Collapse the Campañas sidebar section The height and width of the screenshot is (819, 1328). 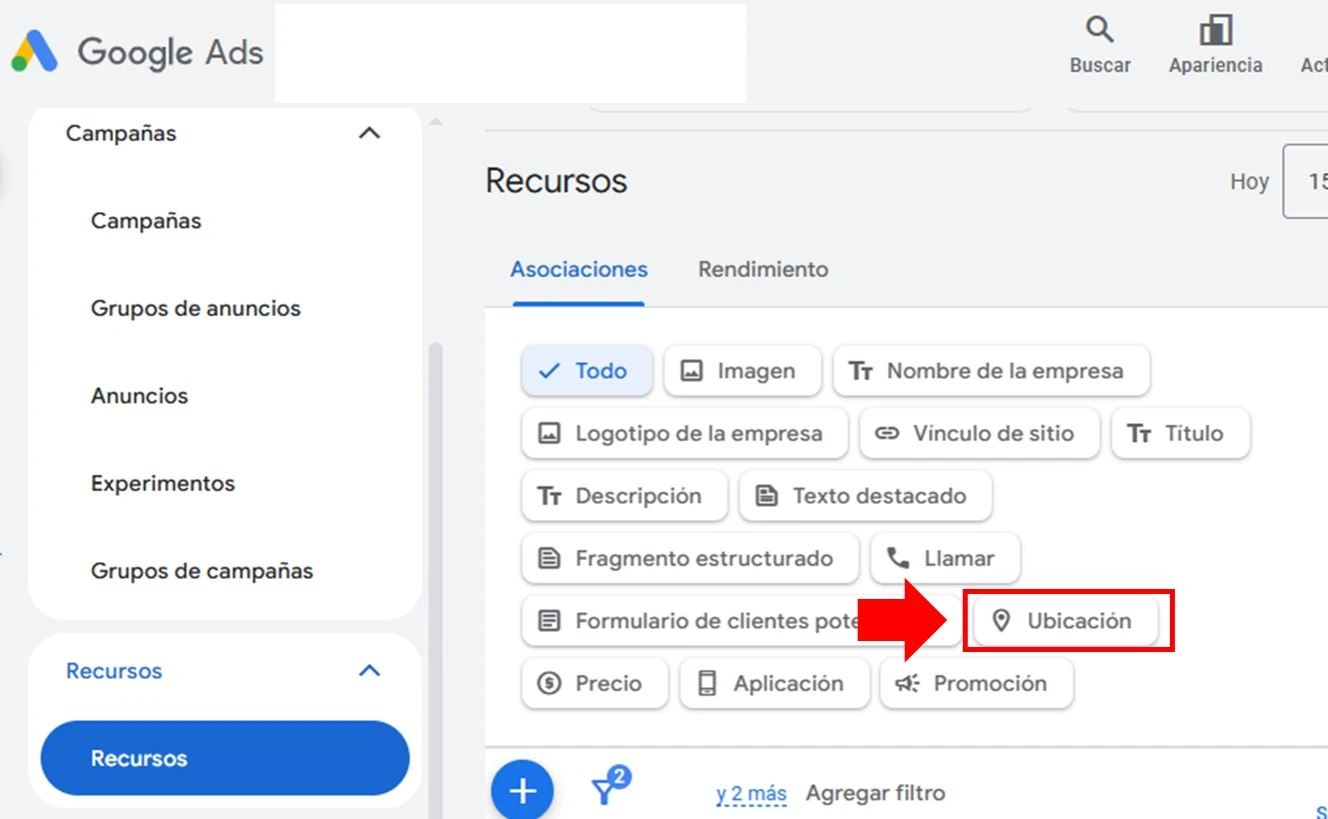click(x=369, y=133)
